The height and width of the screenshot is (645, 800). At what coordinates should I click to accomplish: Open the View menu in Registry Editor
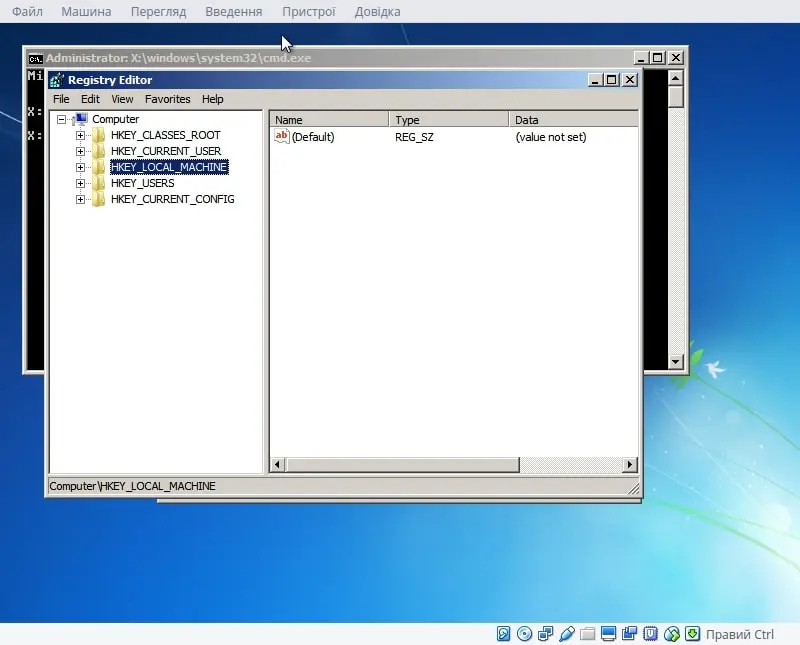pos(122,99)
